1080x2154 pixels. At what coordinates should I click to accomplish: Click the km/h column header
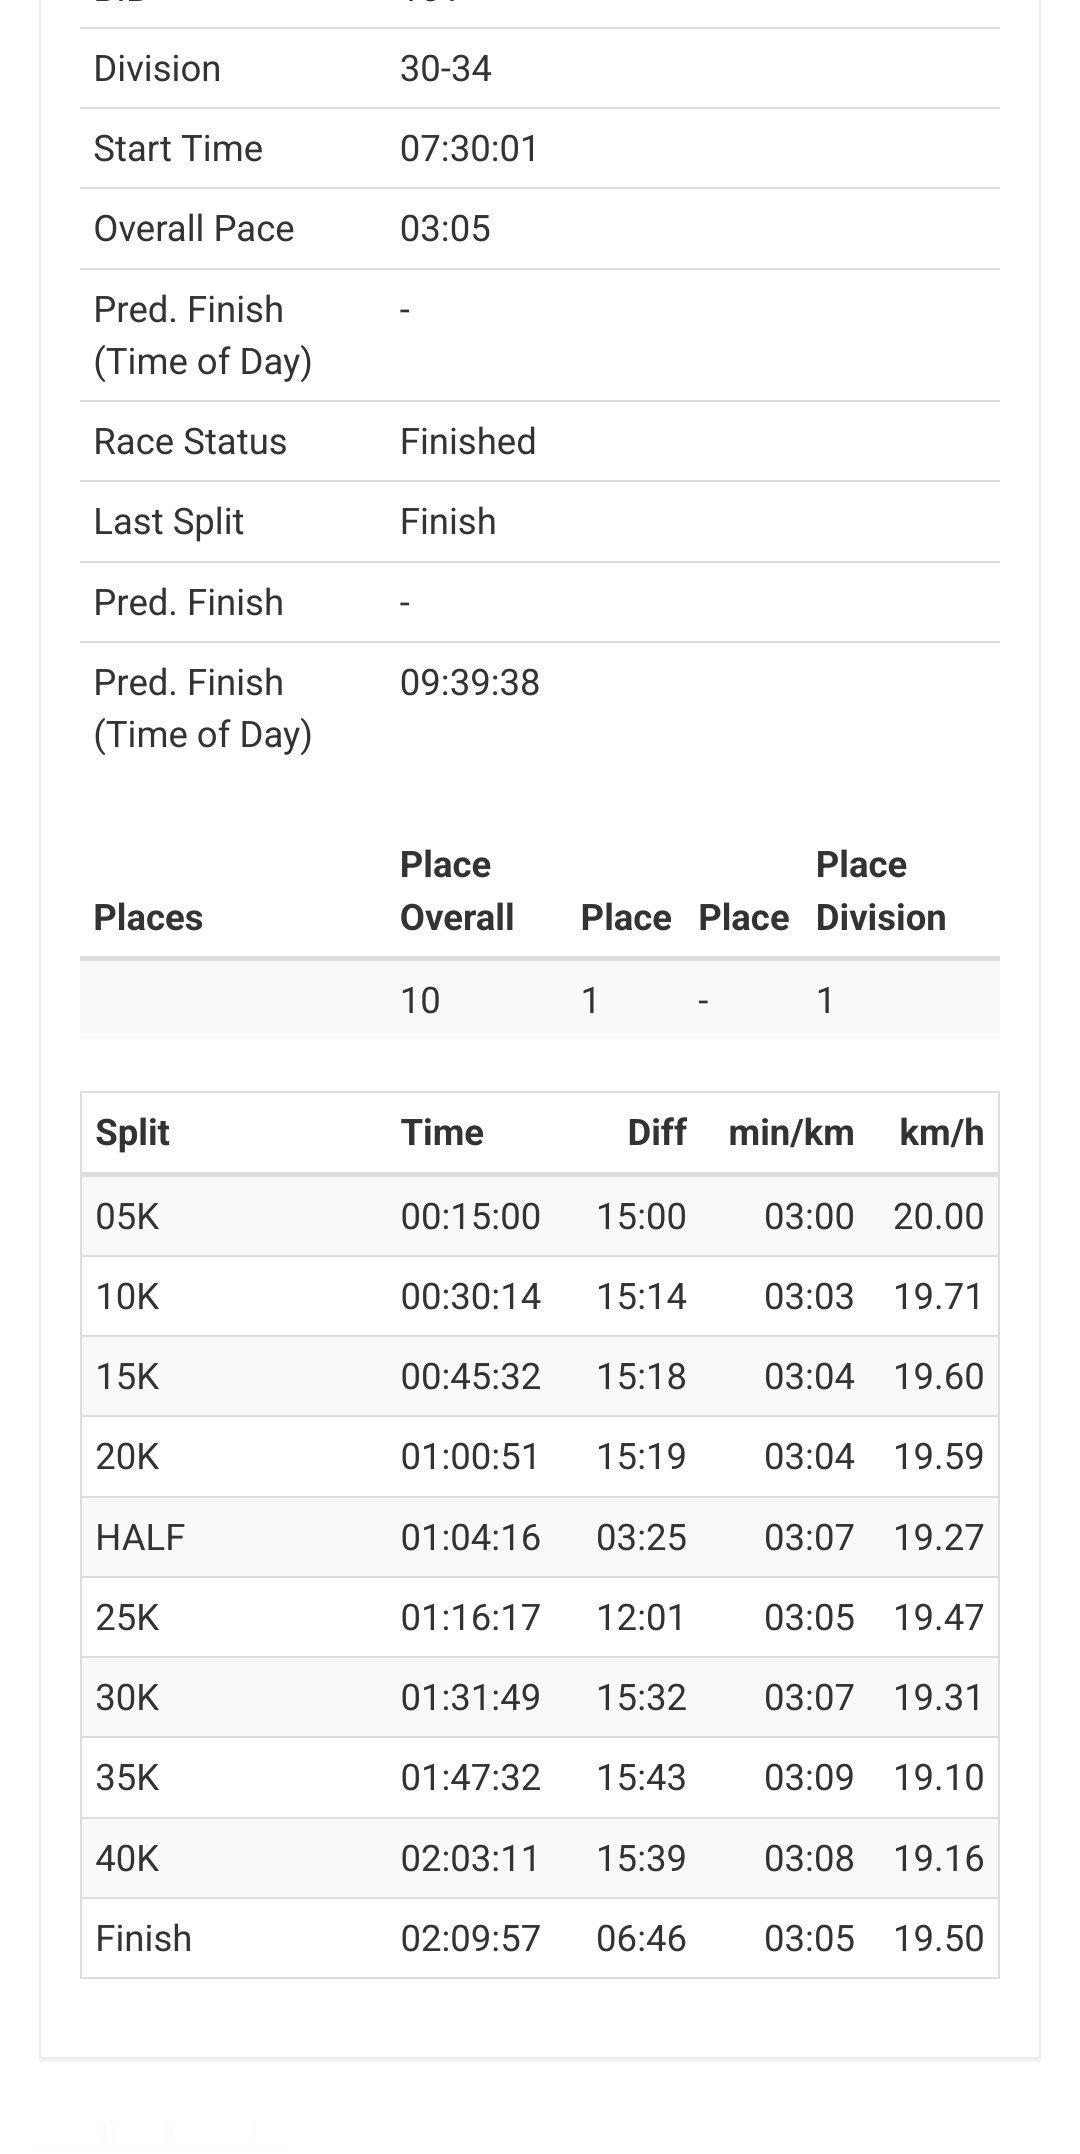point(941,1133)
